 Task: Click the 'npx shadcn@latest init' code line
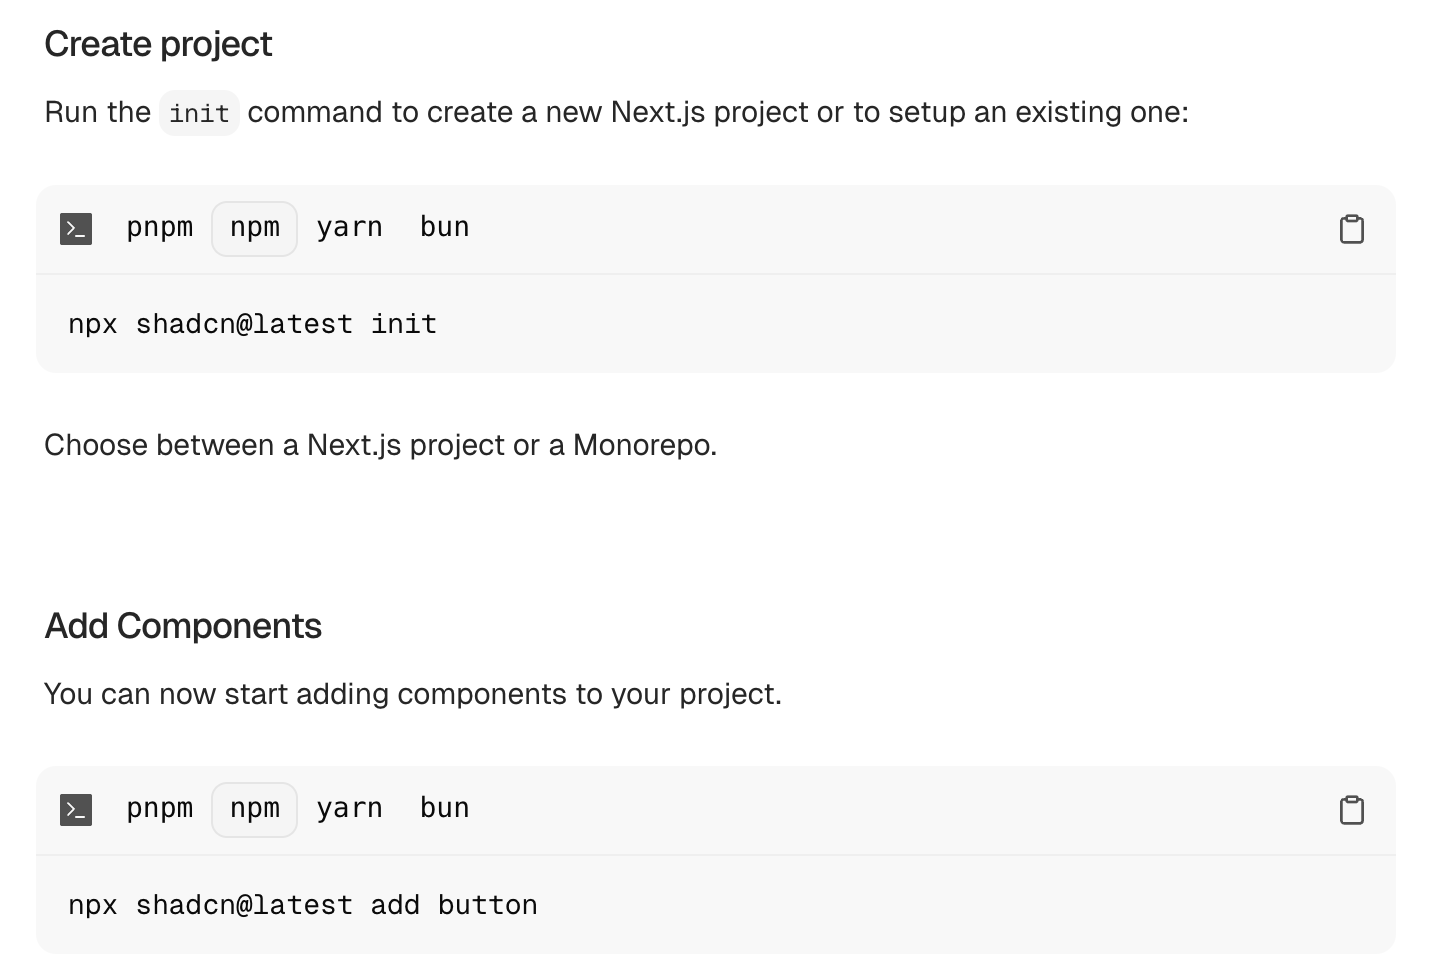pyautogui.click(x=253, y=324)
